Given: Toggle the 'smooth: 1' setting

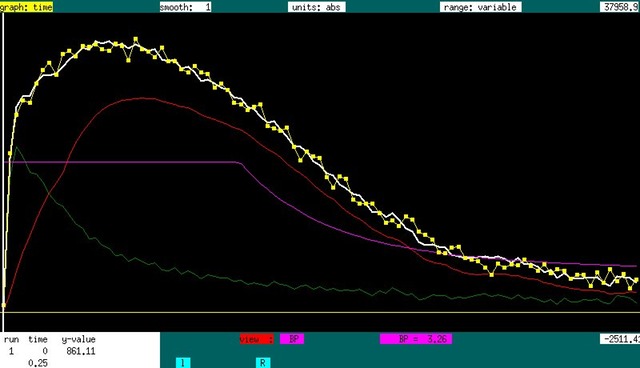Looking at the screenshot, I should pos(185,7).
